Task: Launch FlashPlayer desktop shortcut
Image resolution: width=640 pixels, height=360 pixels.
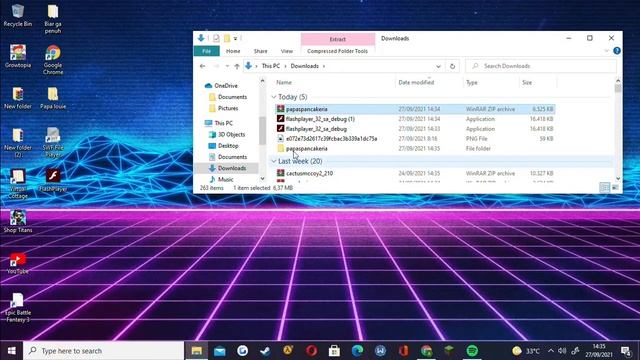Action: [53, 180]
